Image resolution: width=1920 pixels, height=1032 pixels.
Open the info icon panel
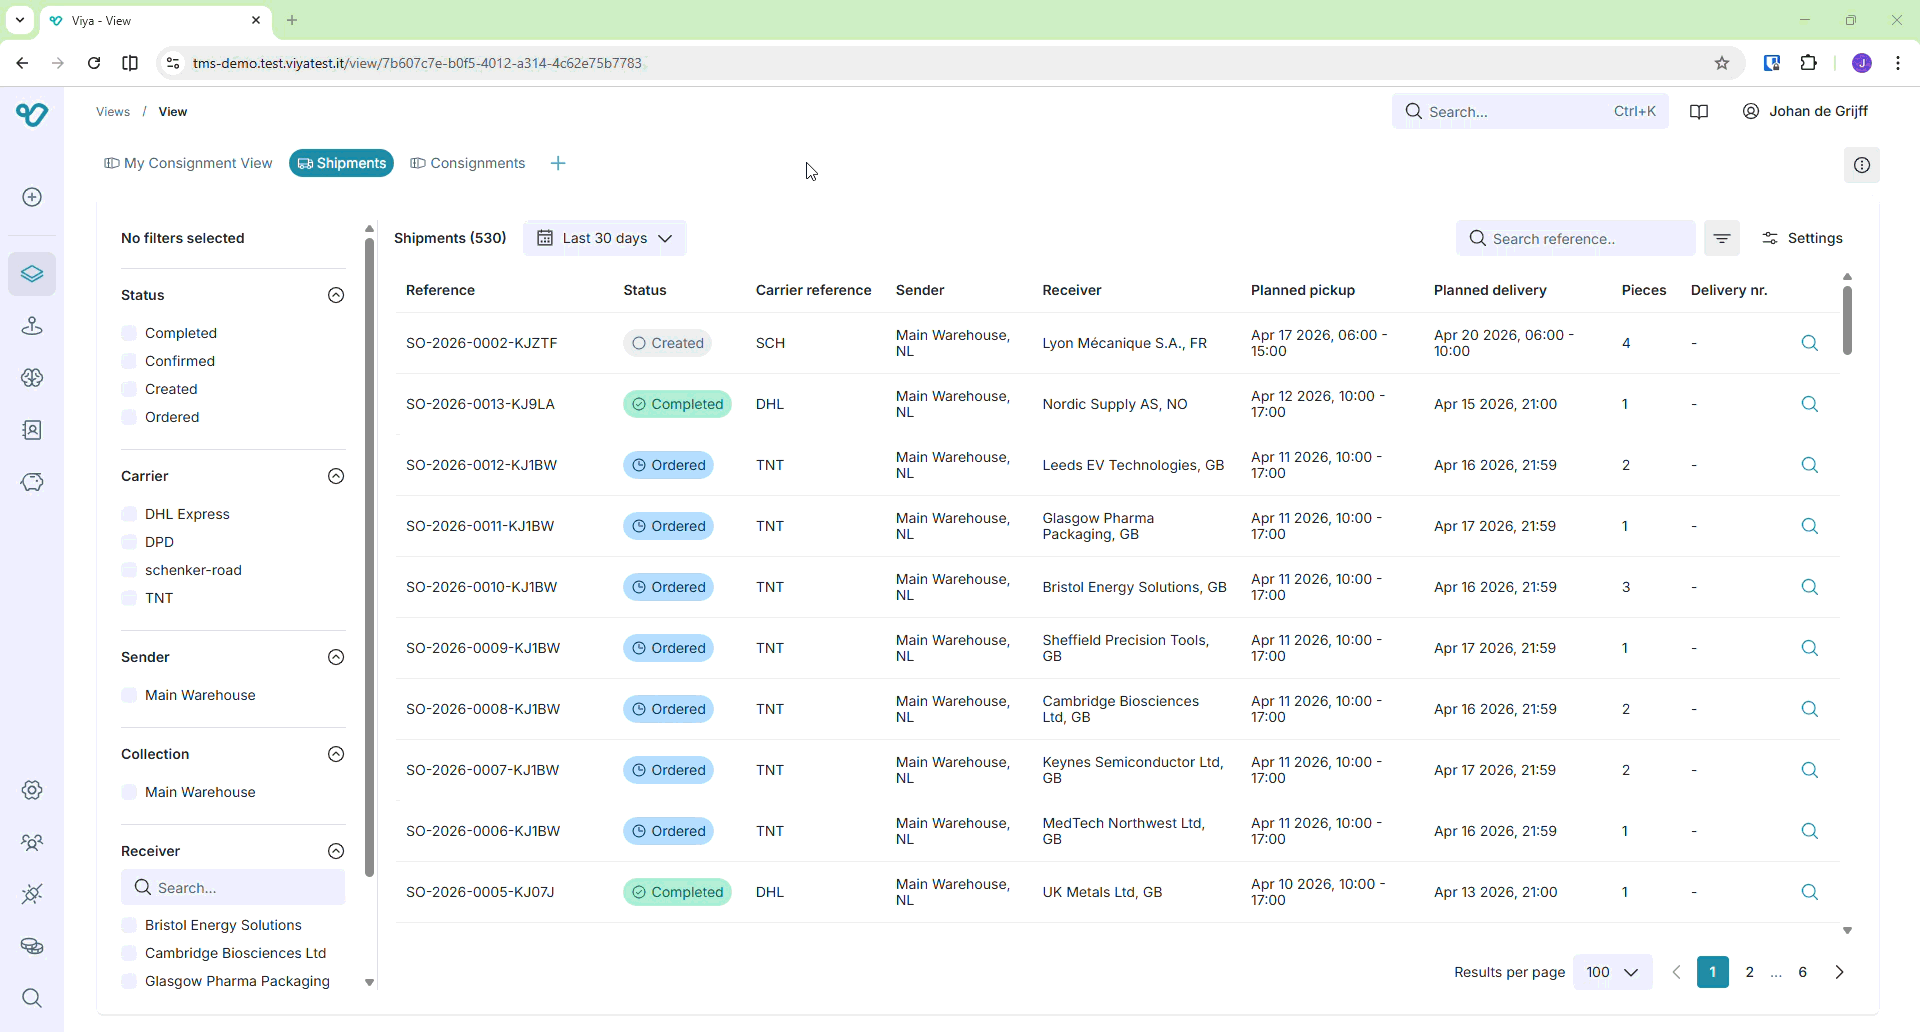pyautogui.click(x=1861, y=165)
